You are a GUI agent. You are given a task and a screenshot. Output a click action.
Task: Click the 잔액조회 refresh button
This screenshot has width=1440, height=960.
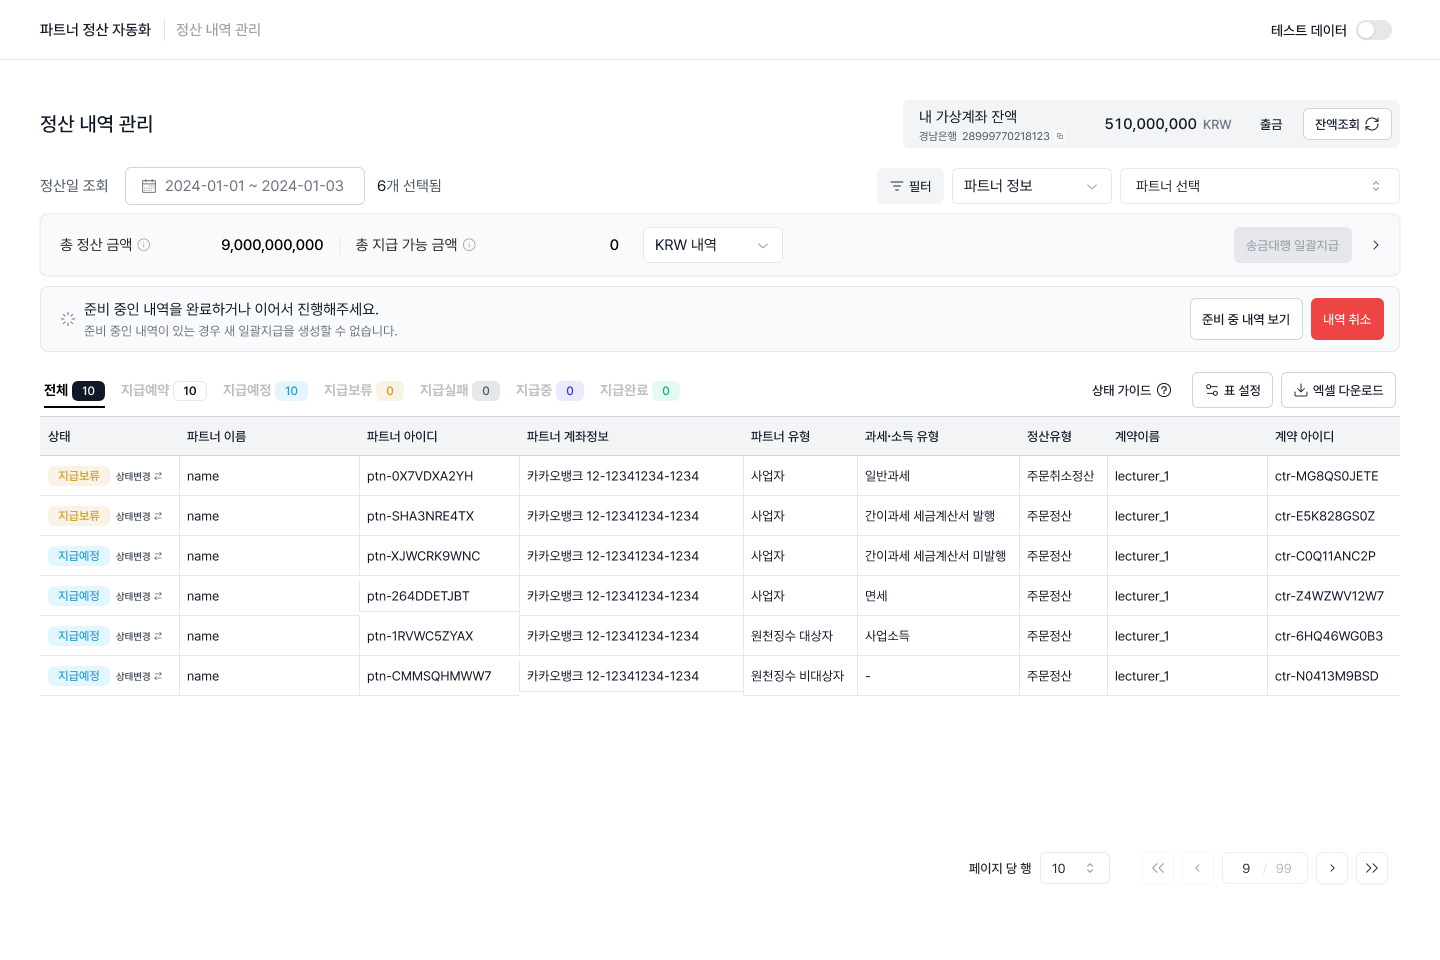[1346, 124]
